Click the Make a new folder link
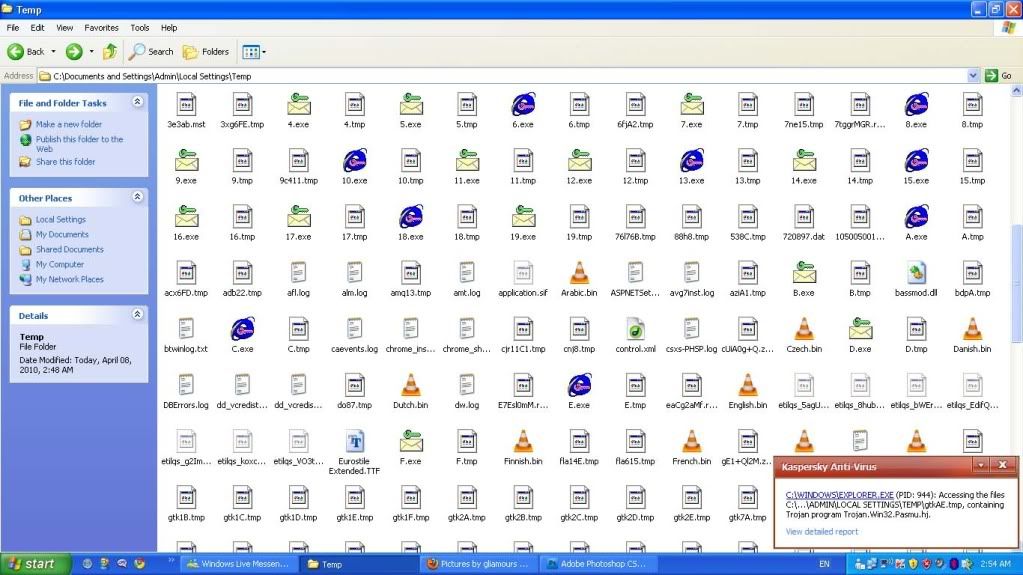This screenshot has width=1023, height=575. (68, 125)
